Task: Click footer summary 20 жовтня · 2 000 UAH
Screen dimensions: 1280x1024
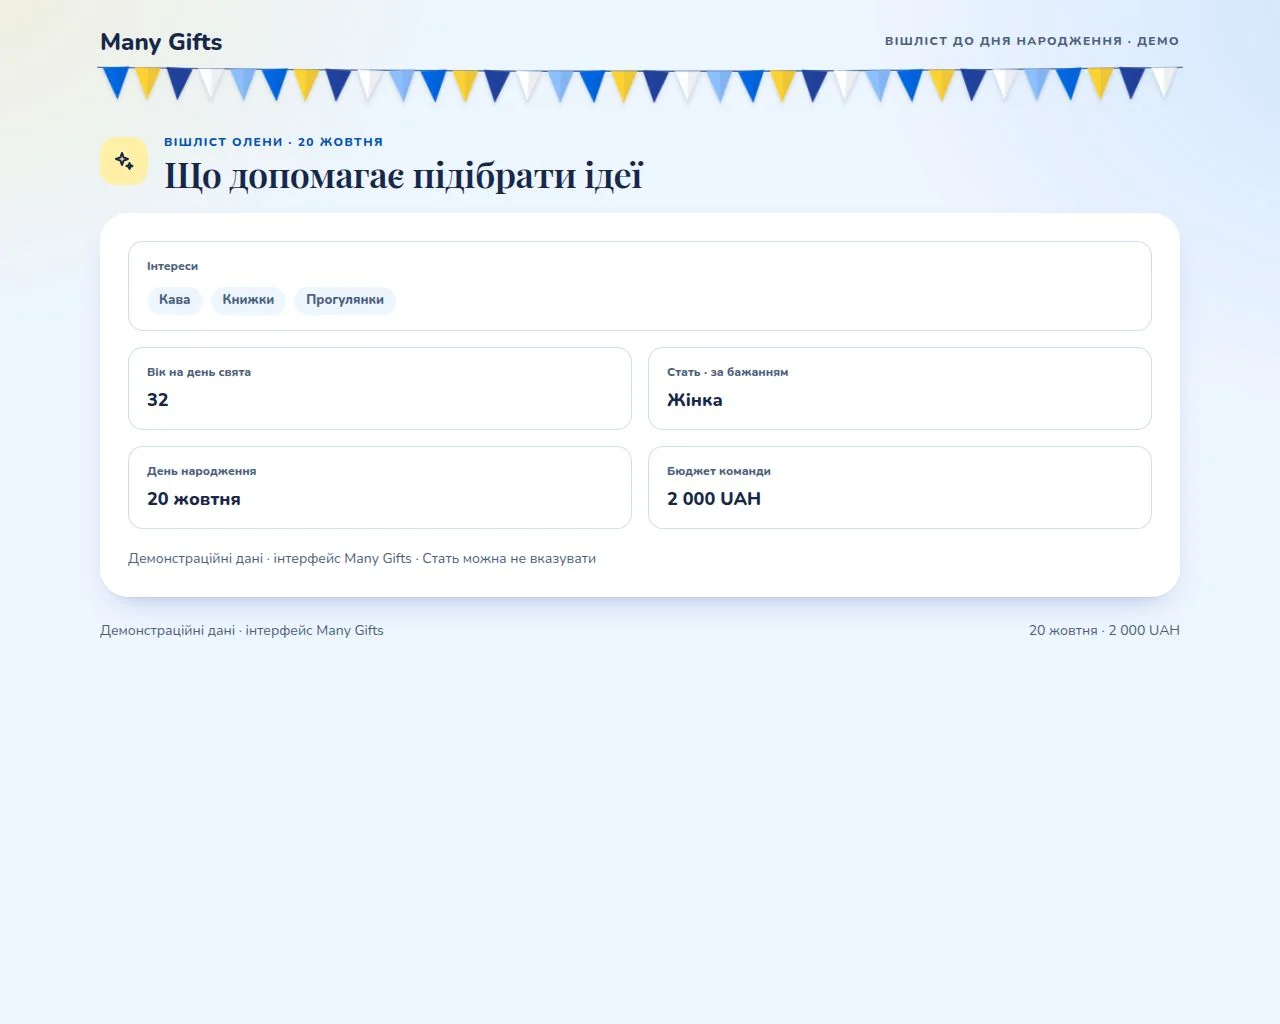Action: pos(1104,631)
